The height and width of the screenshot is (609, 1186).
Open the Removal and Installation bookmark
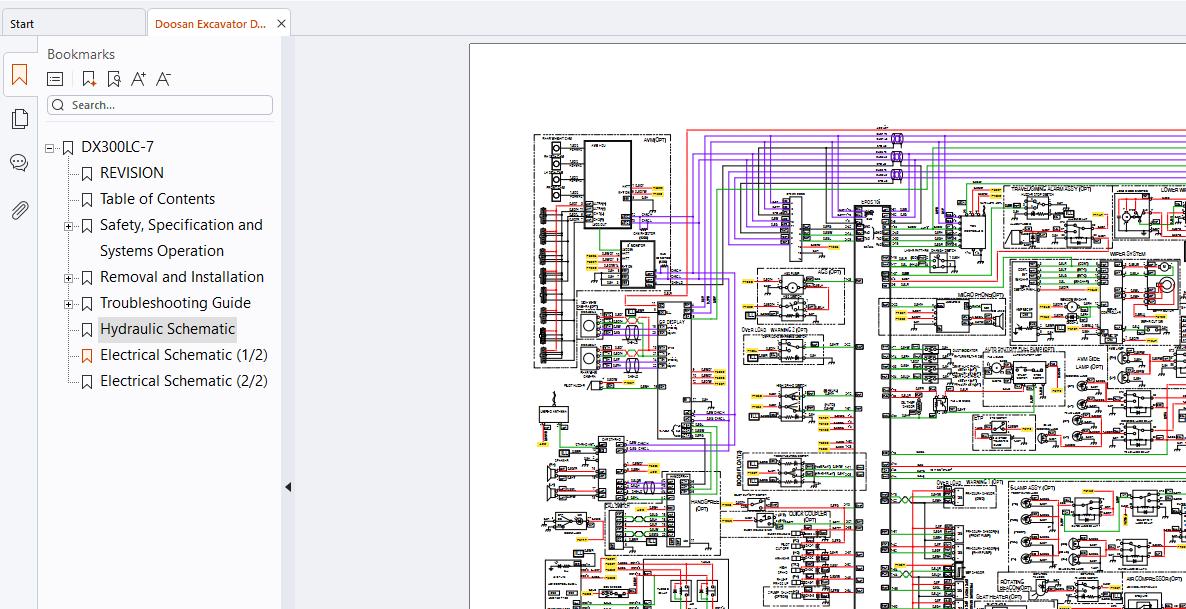point(182,277)
